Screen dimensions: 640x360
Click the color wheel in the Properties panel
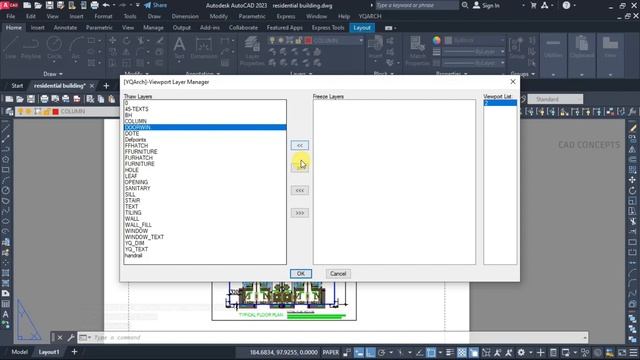tap(437, 40)
